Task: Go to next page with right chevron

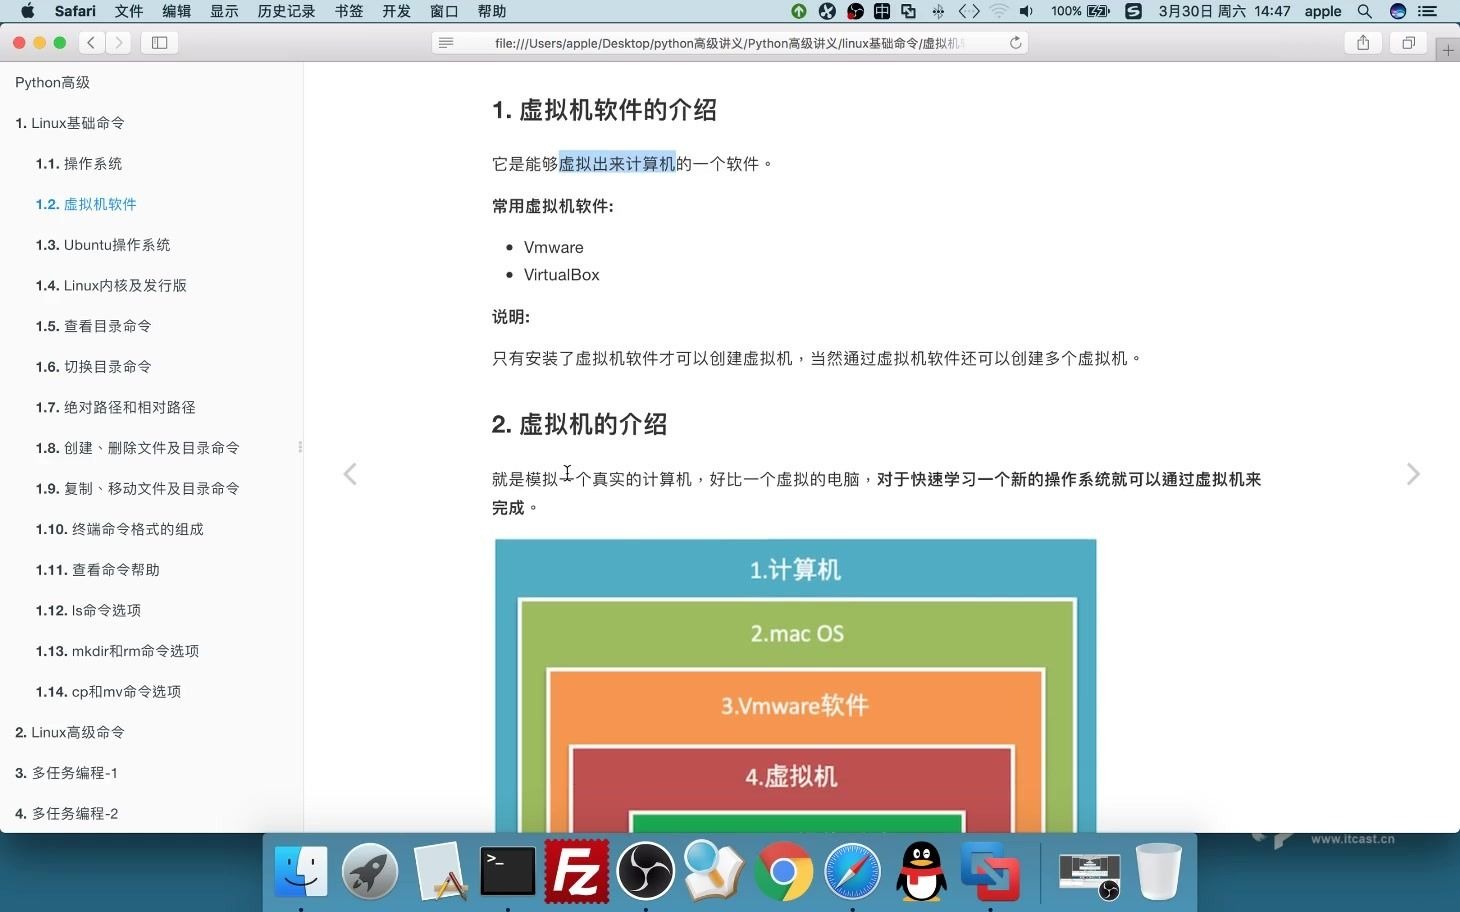Action: tap(1412, 474)
